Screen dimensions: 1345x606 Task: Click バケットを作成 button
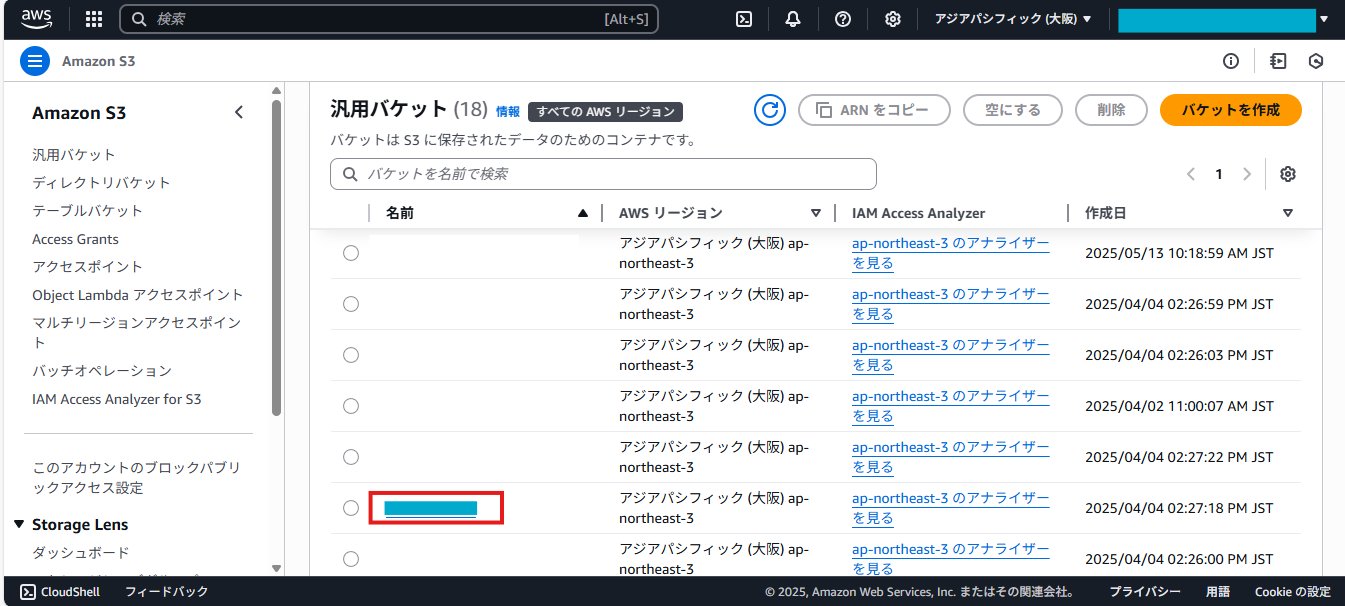[x=1230, y=110]
